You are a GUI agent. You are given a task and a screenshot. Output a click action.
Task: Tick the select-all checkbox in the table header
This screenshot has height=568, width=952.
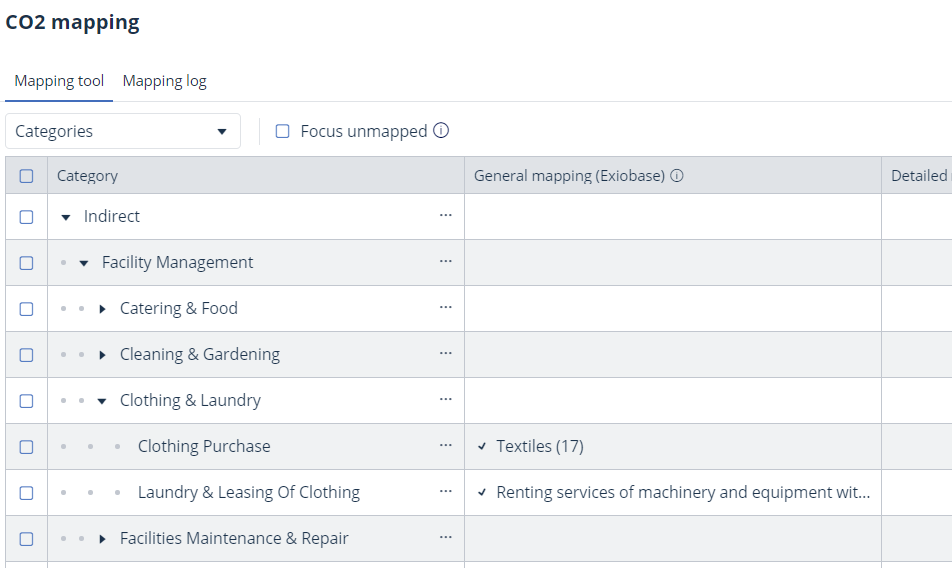(27, 176)
